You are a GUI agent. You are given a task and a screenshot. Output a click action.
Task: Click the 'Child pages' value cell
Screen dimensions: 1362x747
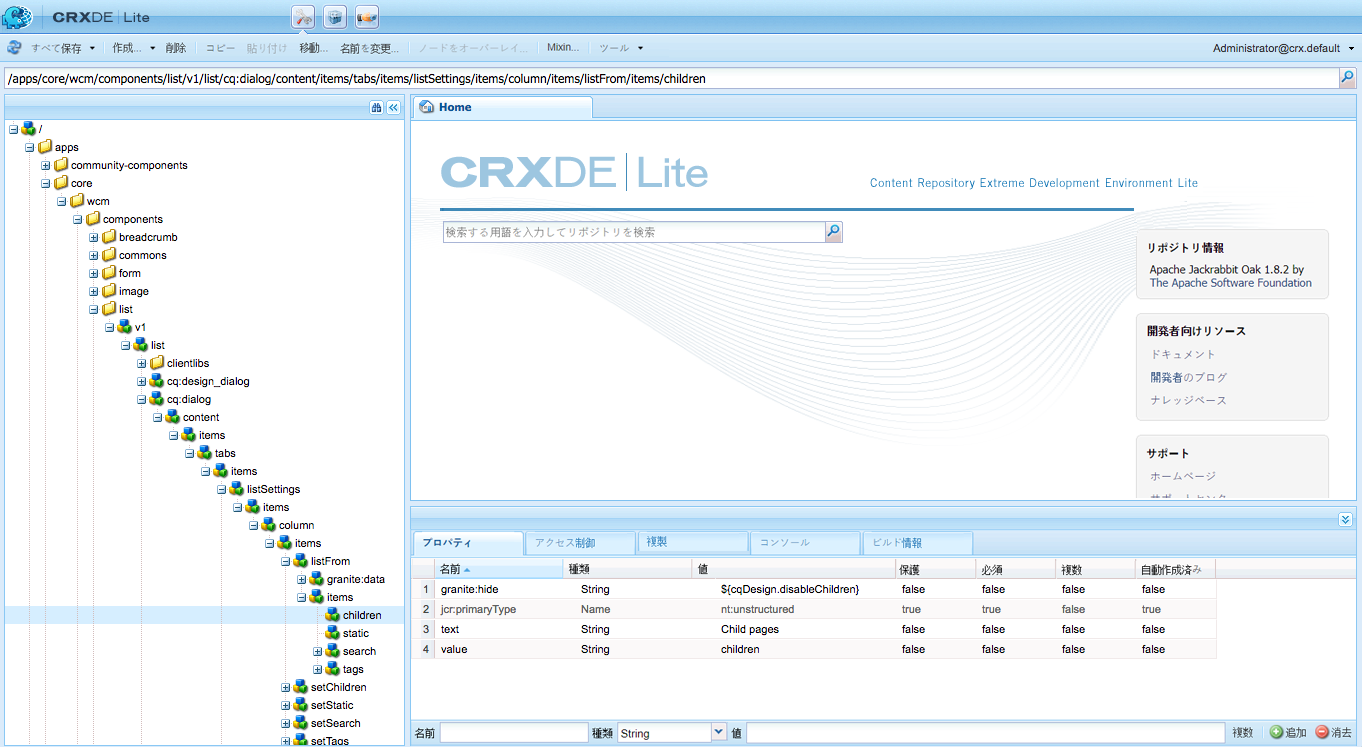tap(749, 629)
